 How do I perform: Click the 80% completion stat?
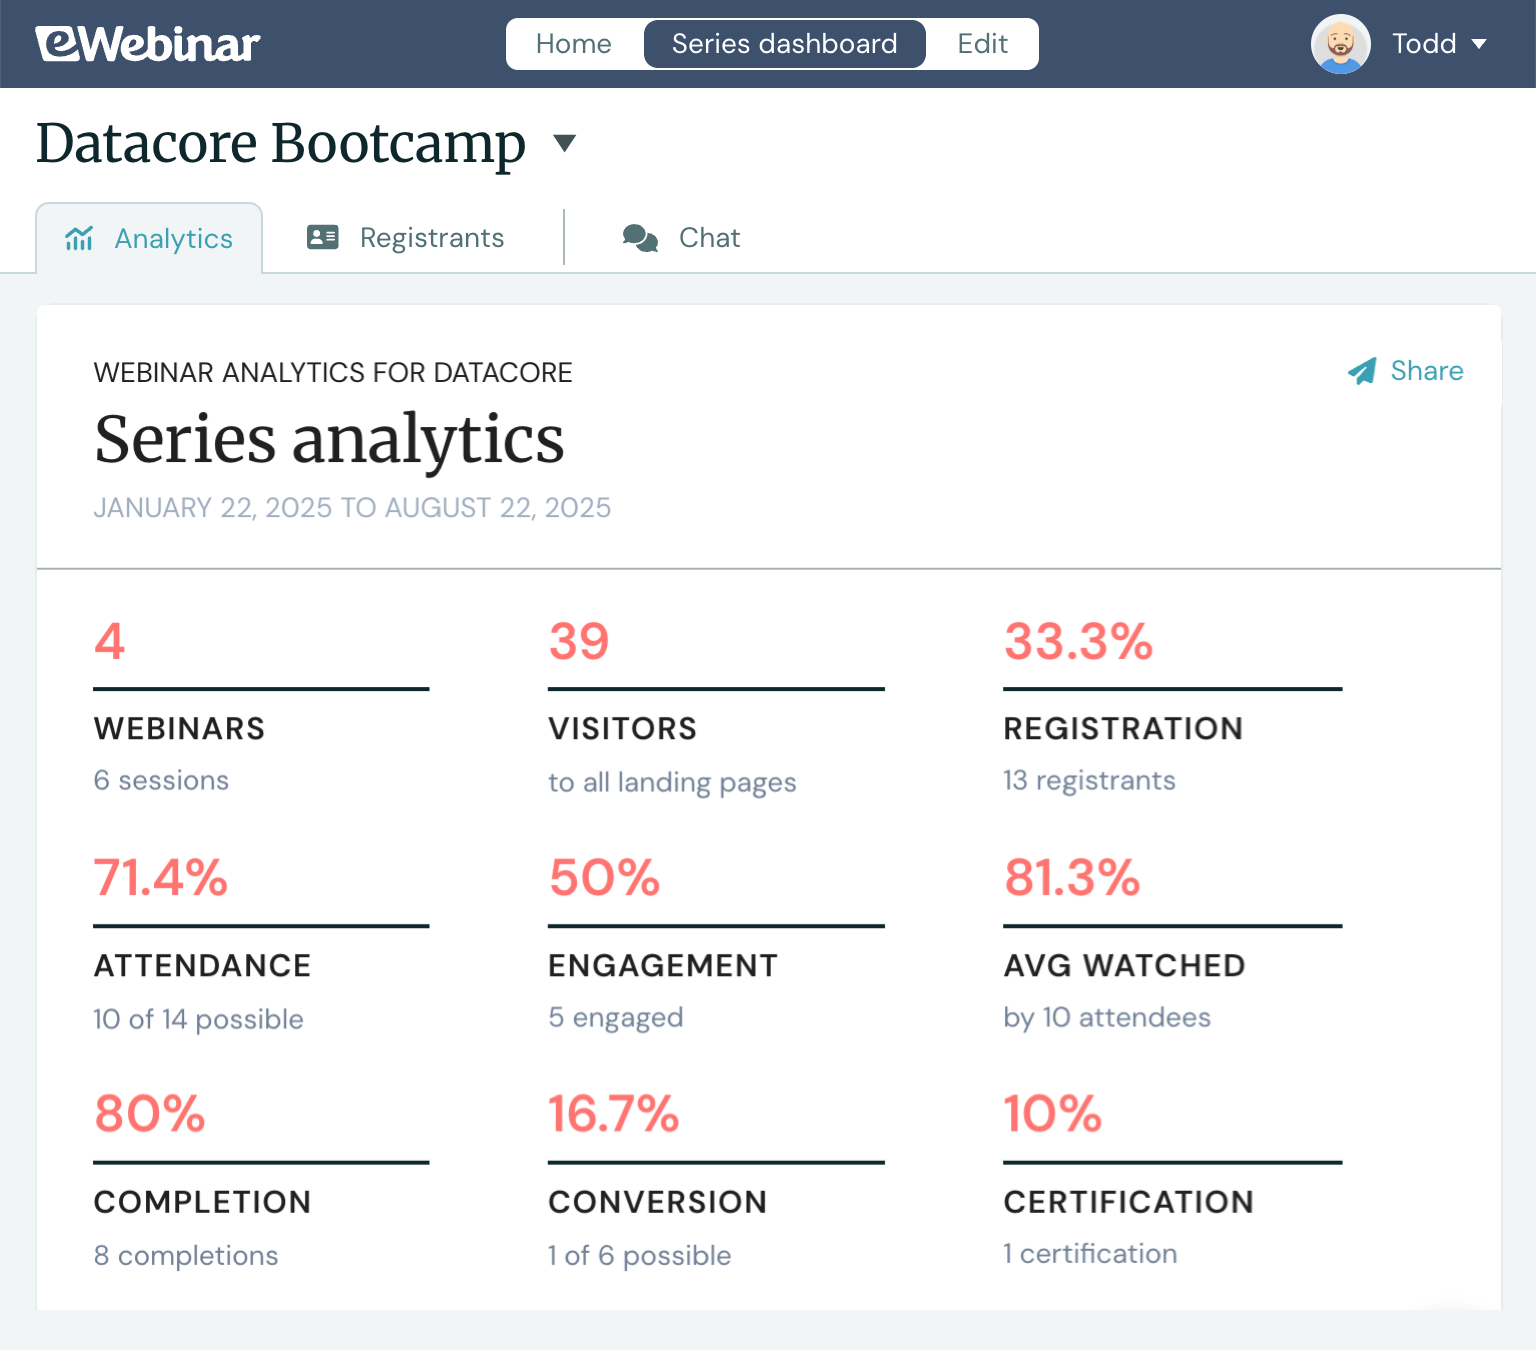[x=150, y=1114]
